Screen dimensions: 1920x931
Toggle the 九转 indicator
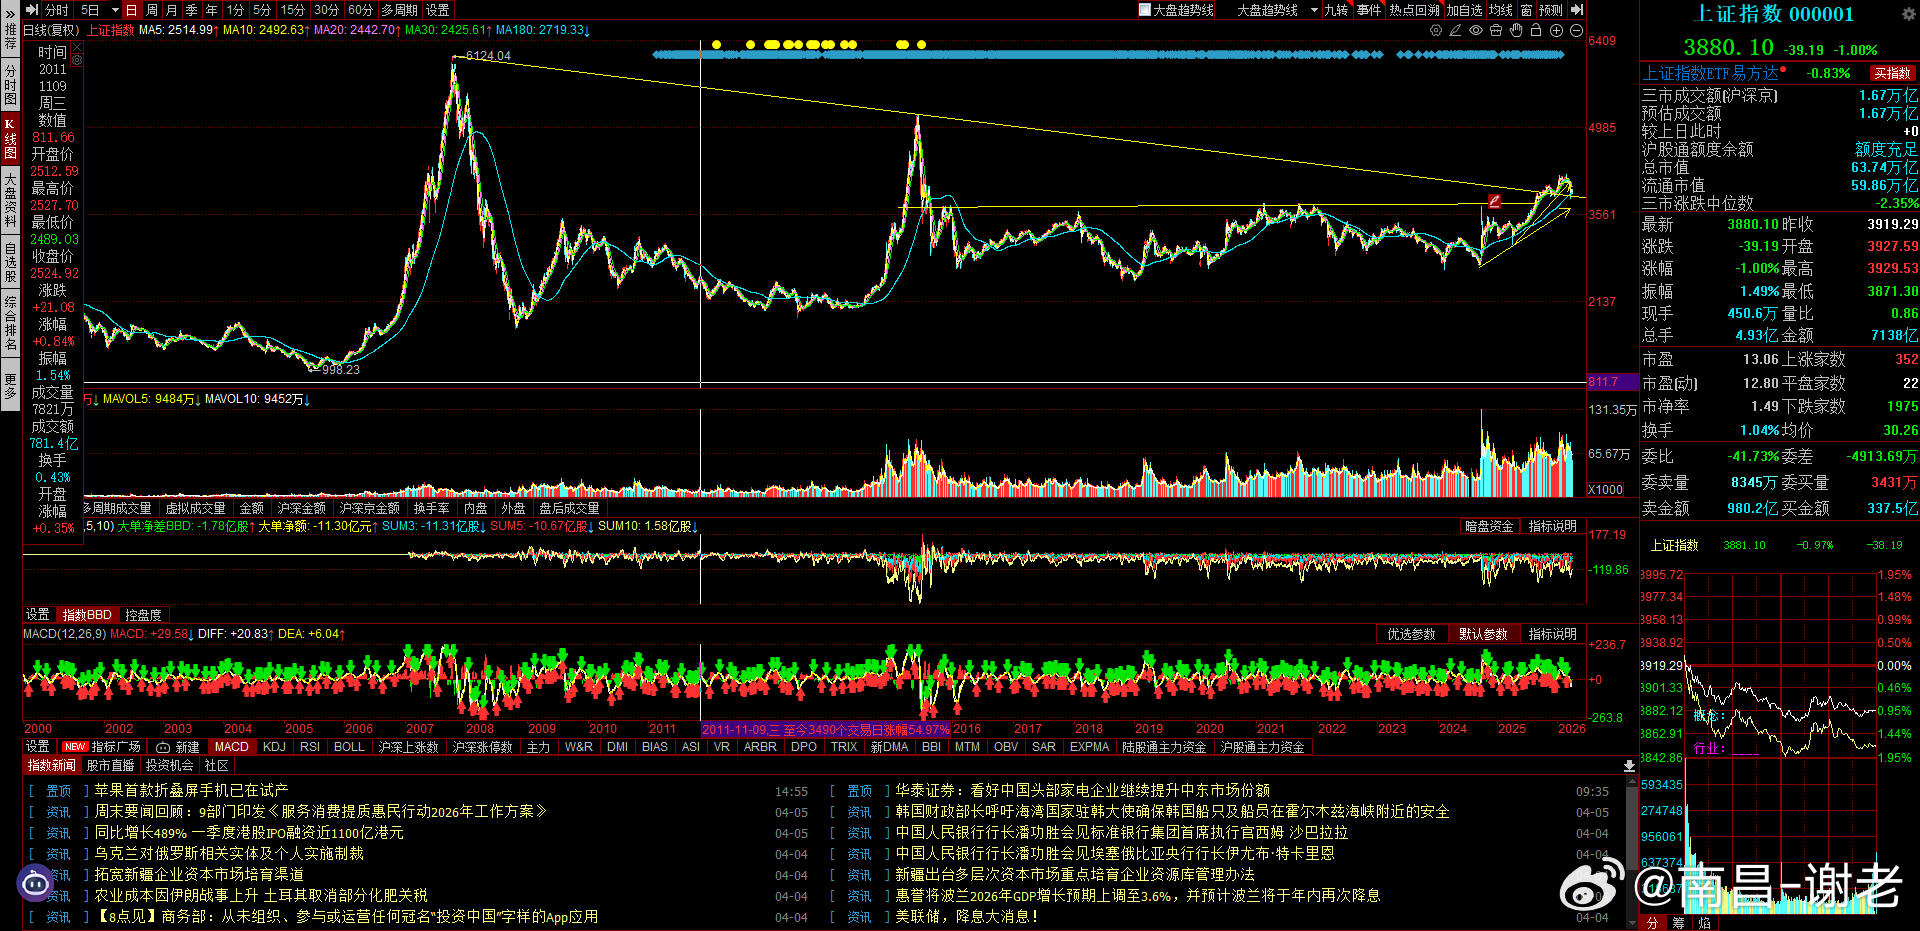click(x=1336, y=10)
